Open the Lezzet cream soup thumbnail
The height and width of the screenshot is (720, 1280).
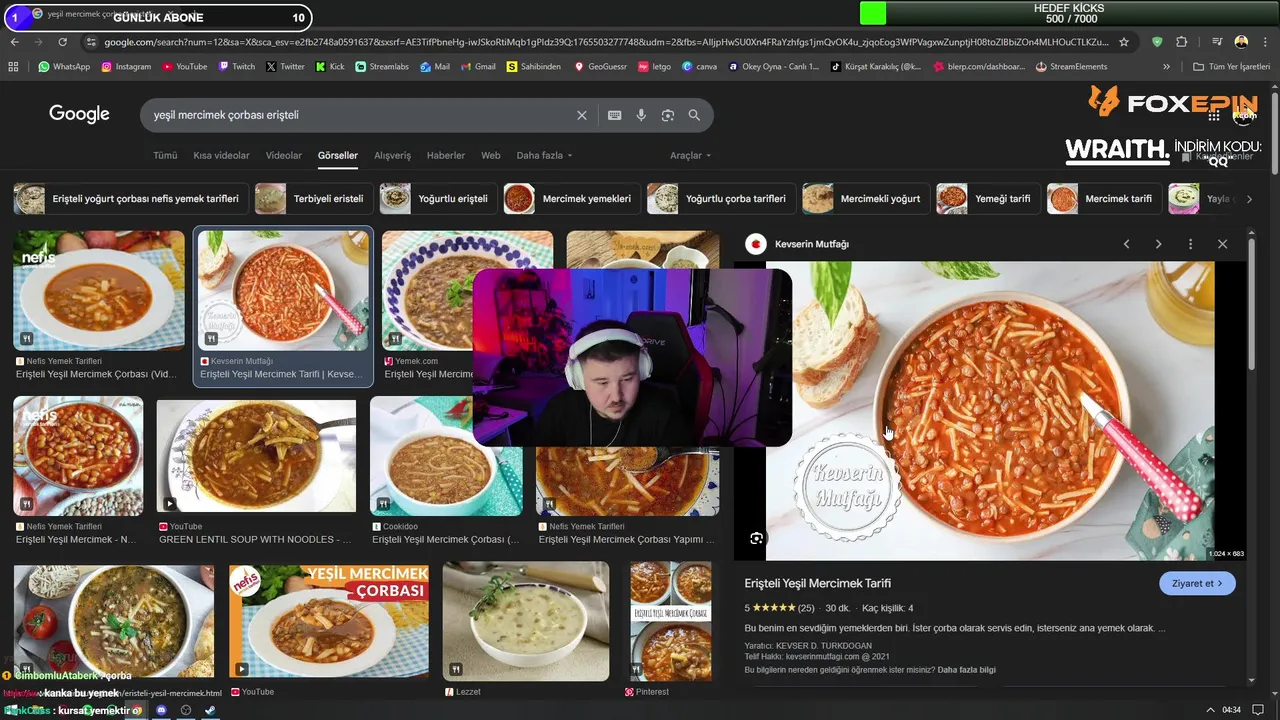click(x=526, y=621)
